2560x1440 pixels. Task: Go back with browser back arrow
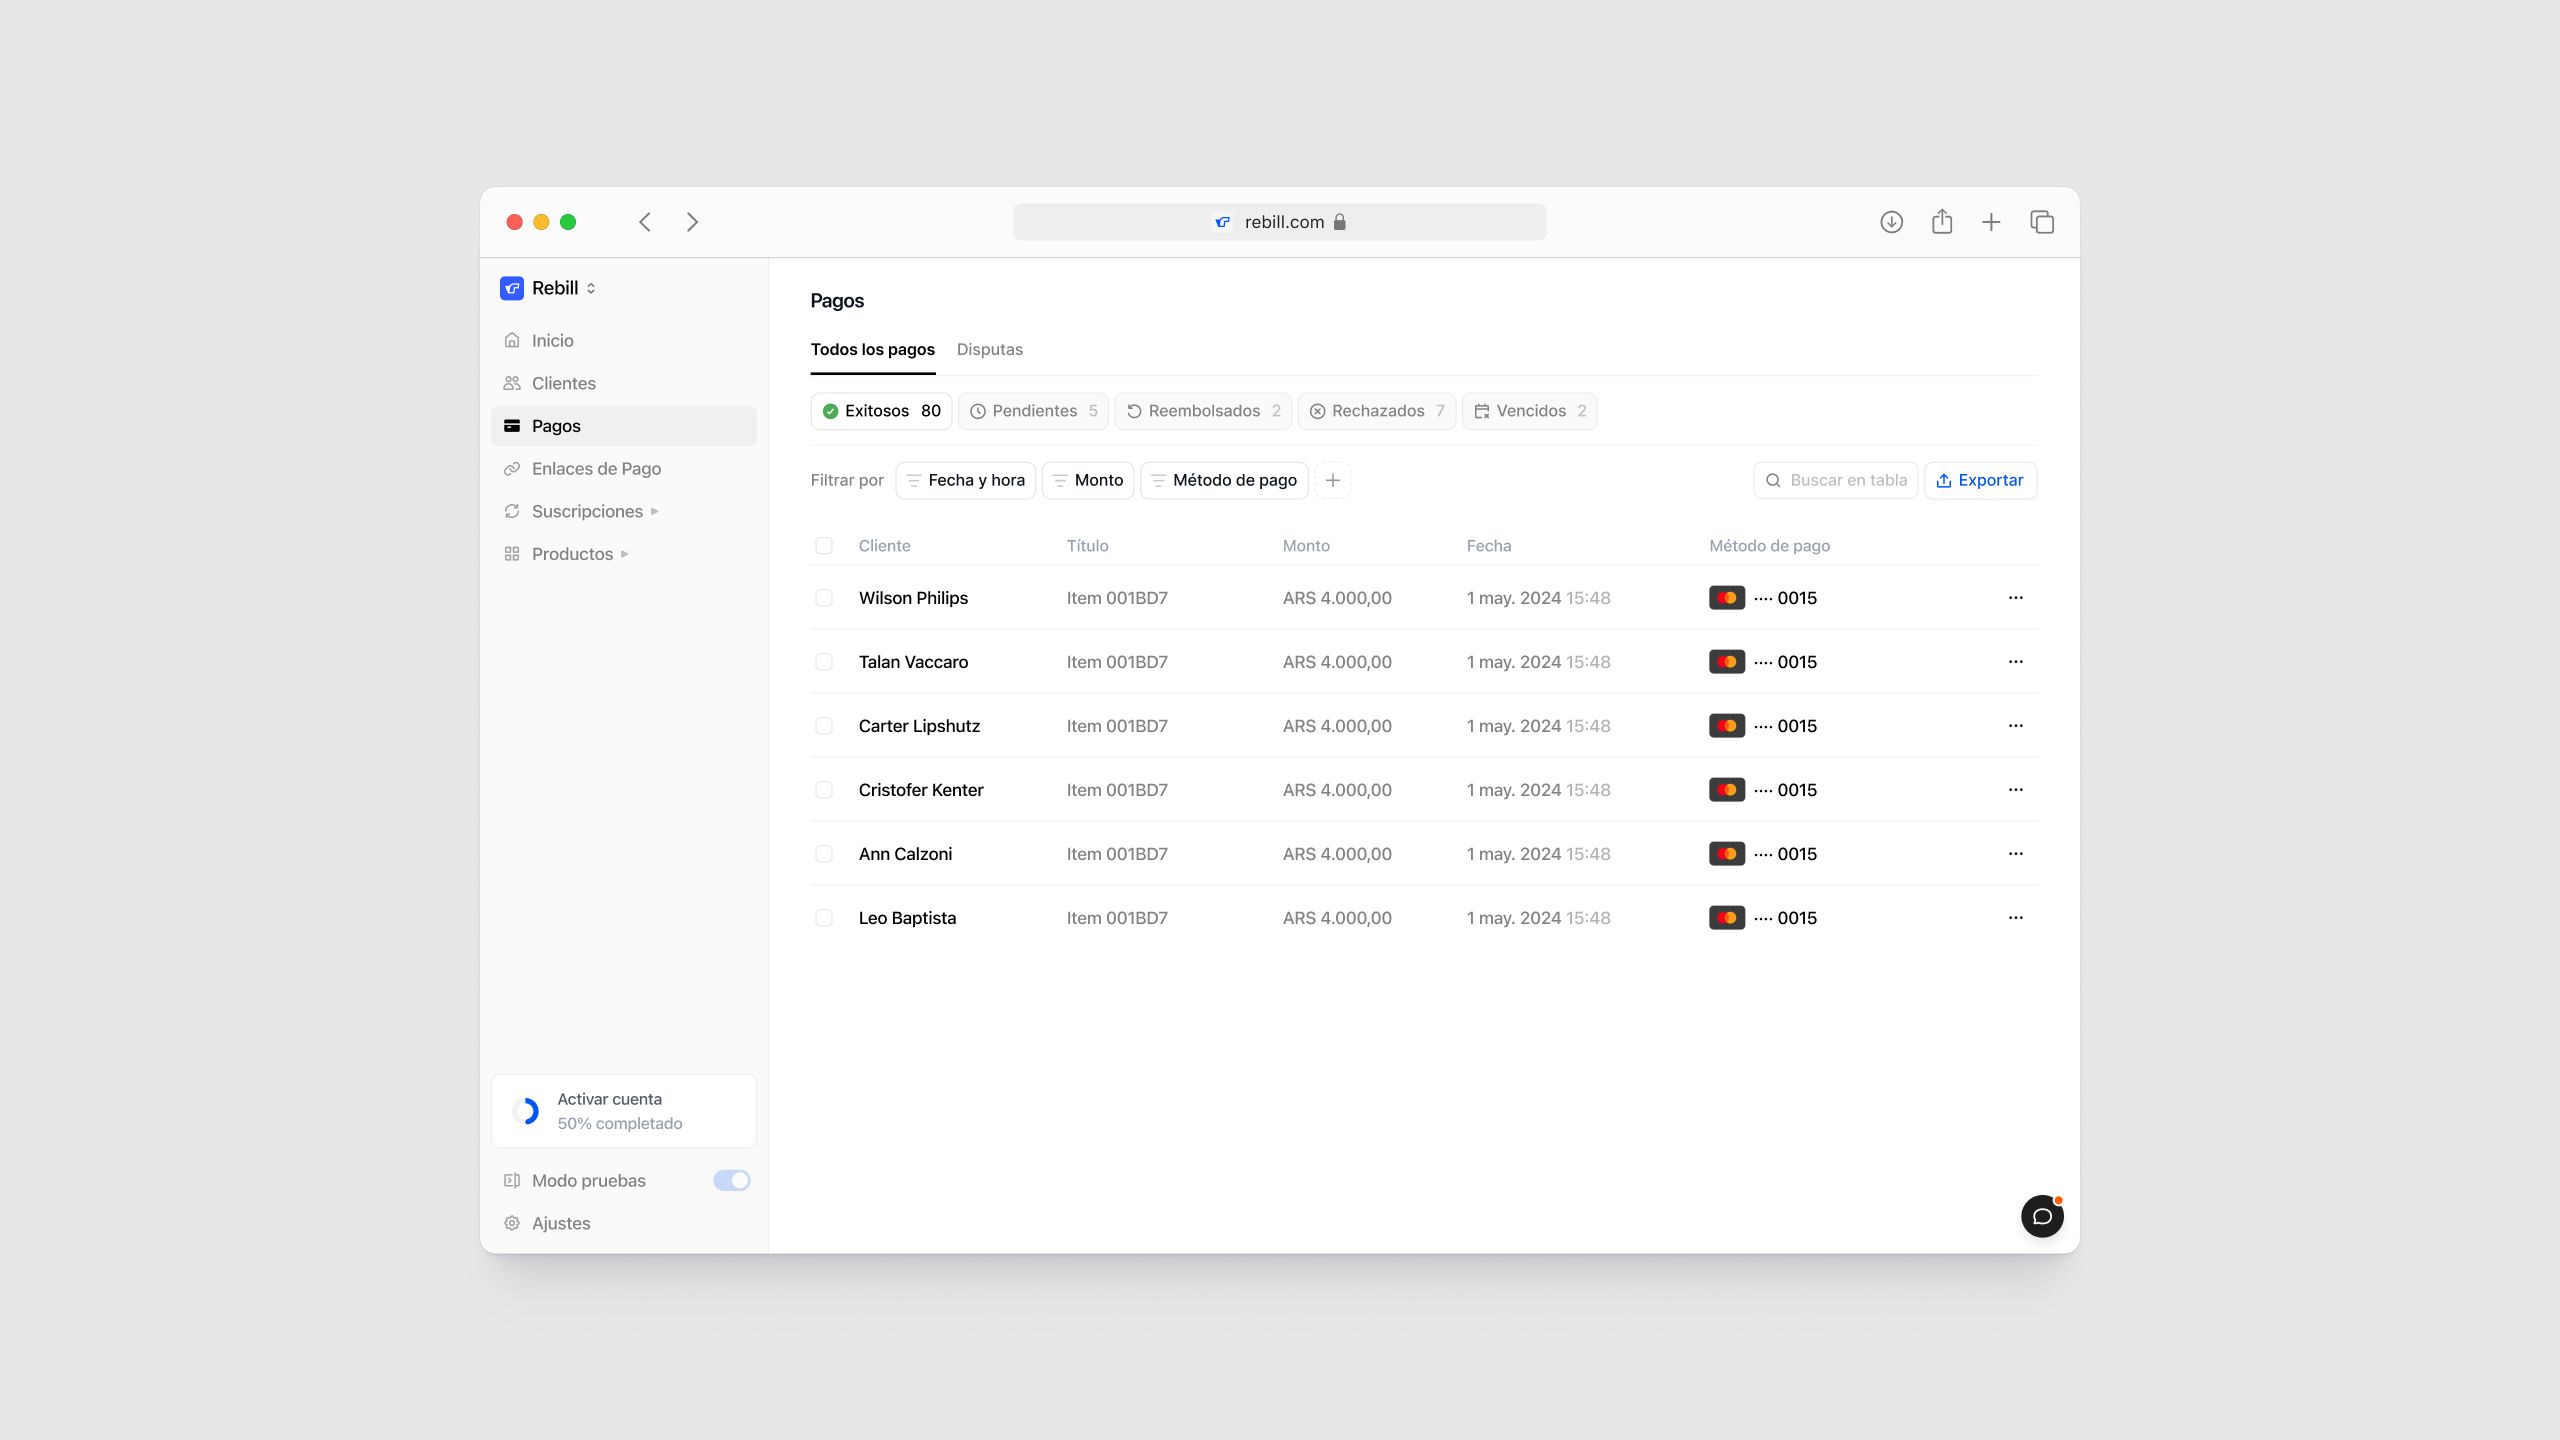pos(645,222)
